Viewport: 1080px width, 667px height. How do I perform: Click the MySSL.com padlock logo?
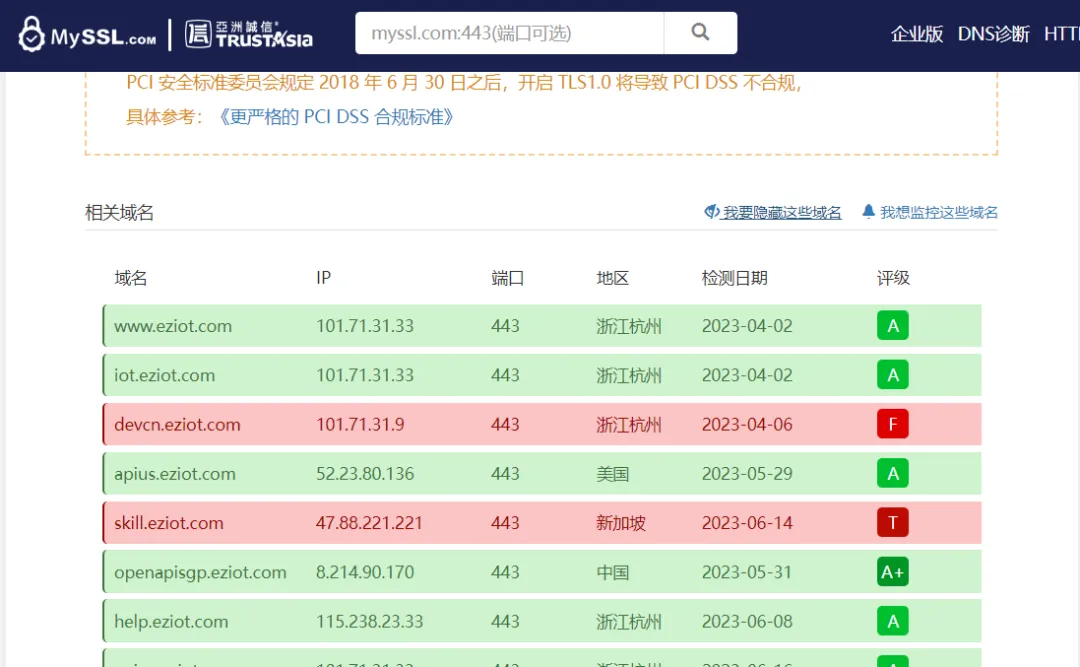(x=87, y=34)
